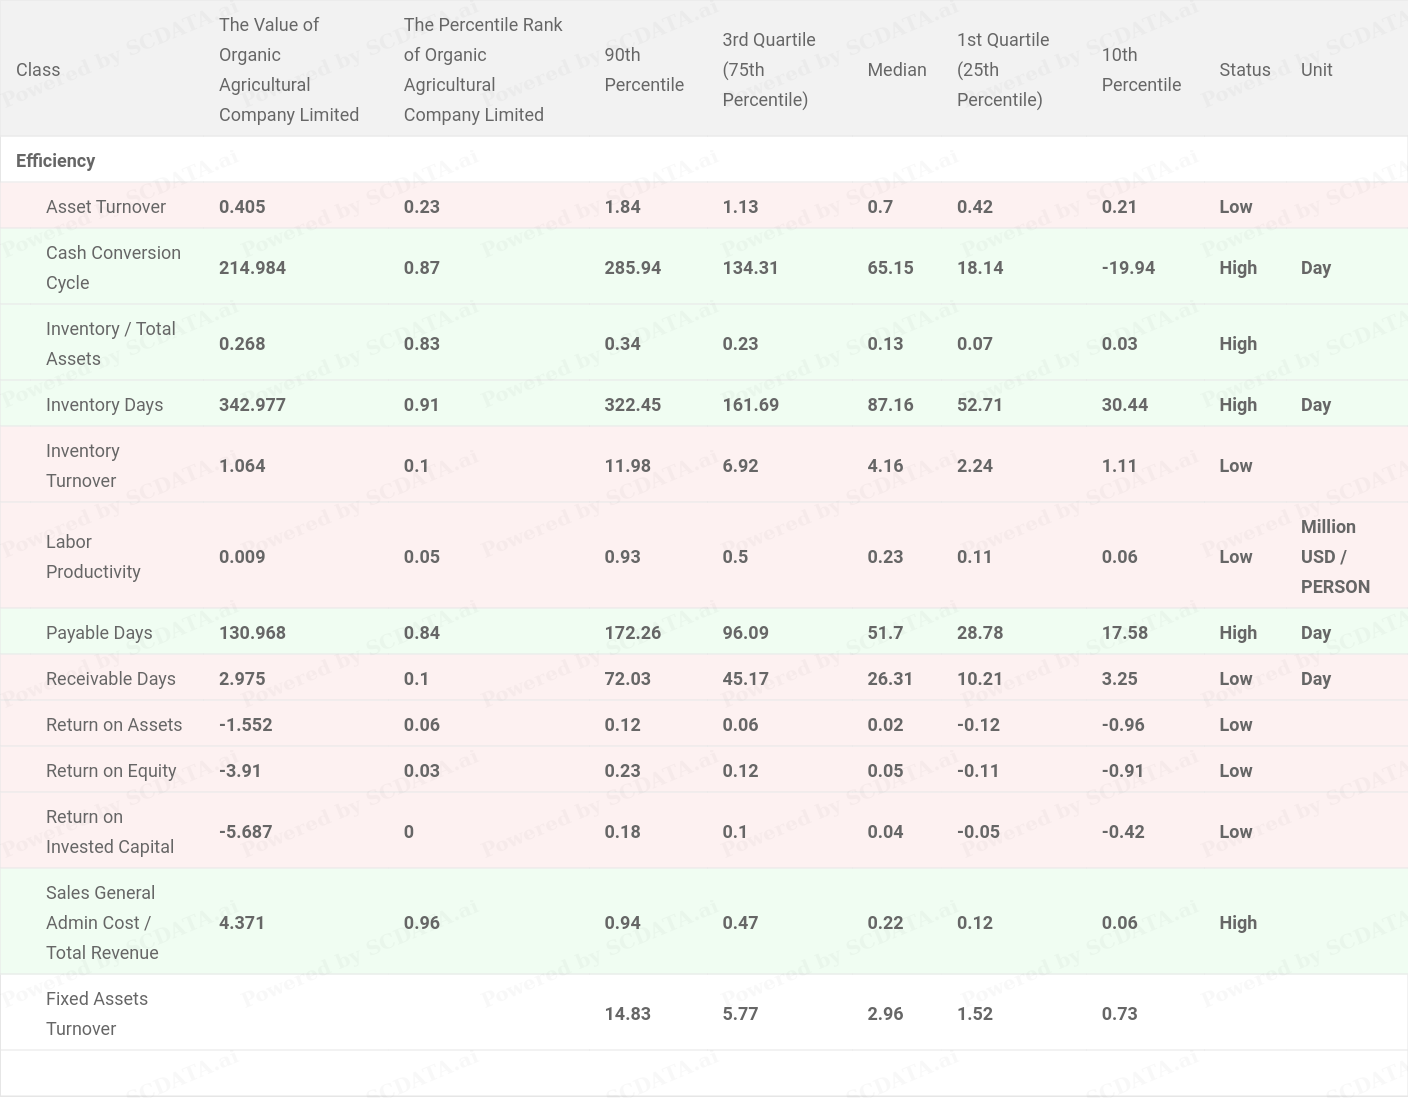The height and width of the screenshot is (1098, 1408).
Task: Select the Inventory Days row label
Action: click(x=104, y=404)
